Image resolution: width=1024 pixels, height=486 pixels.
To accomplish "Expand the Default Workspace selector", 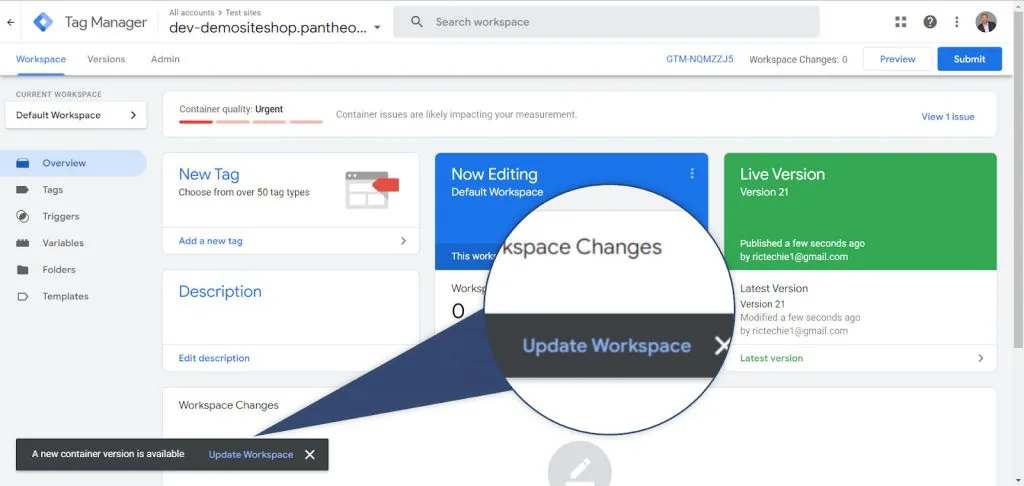I will [x=76, y=115].
